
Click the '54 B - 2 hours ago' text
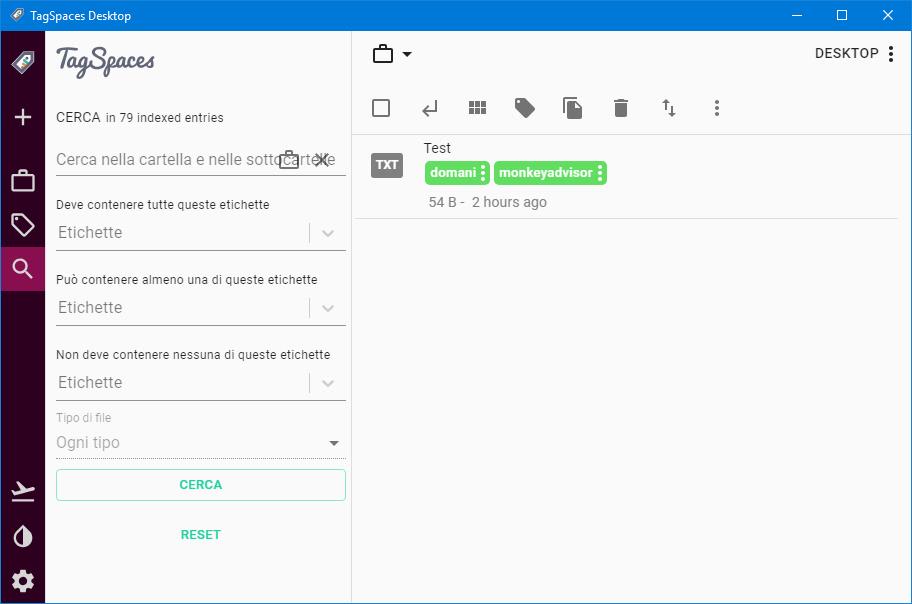pos(487,202)
